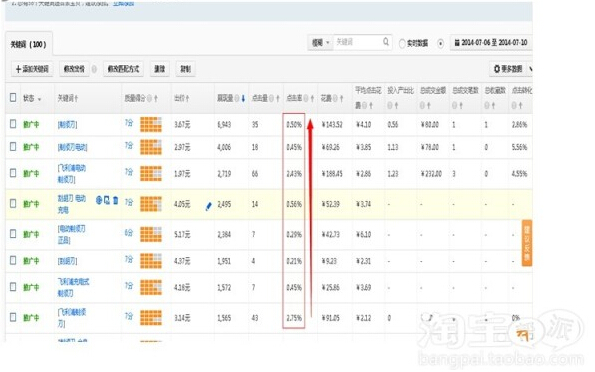Click the 修改出价 button
Viewport: 595px width, 372px height.
point(74,69)
